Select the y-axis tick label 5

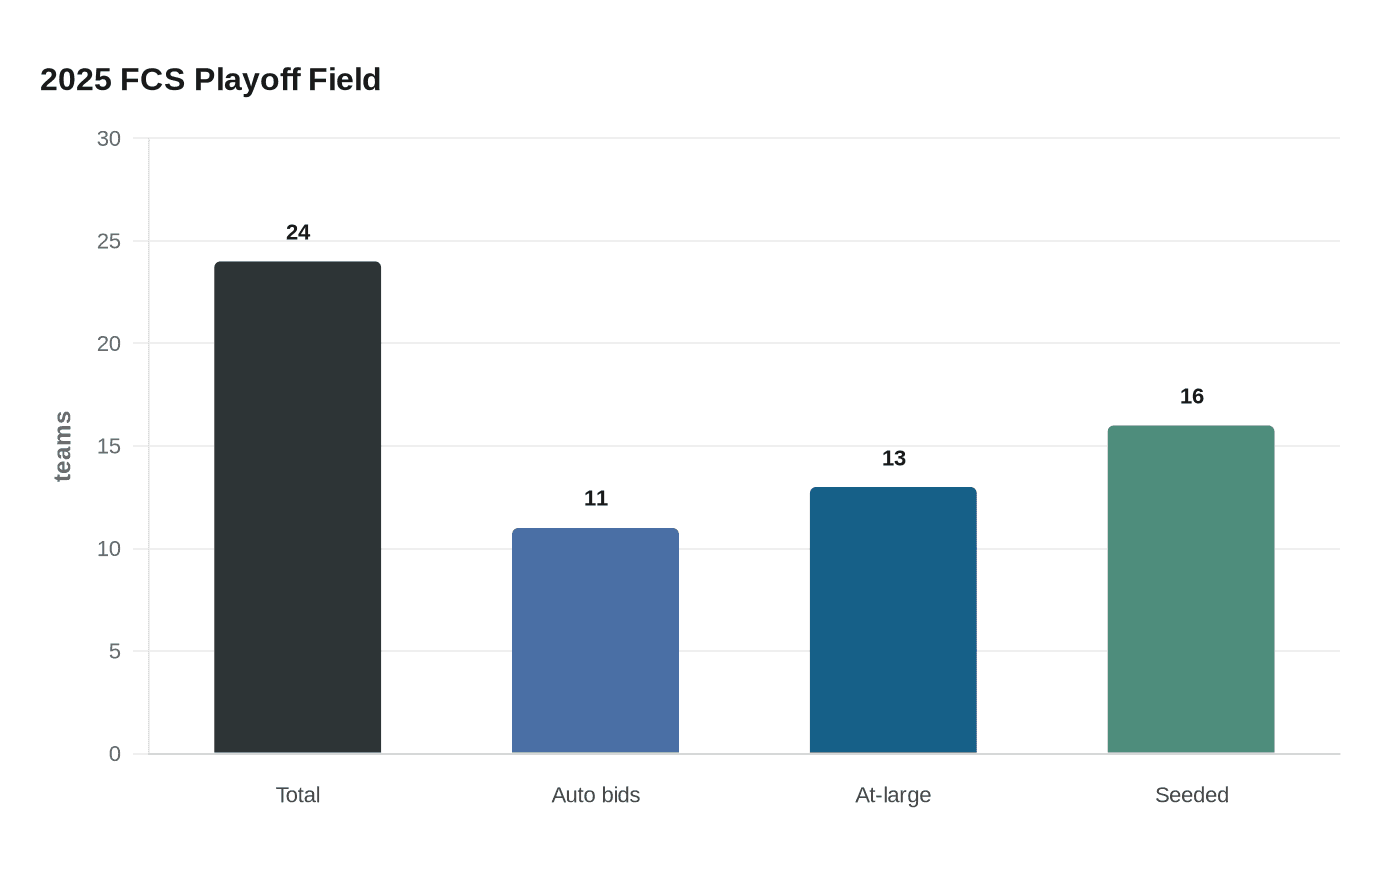[114, 651]
